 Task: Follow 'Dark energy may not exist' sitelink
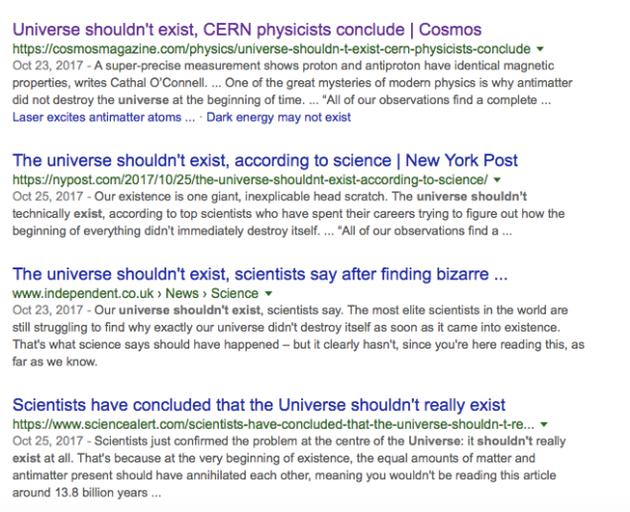click(x=278, y=117)
